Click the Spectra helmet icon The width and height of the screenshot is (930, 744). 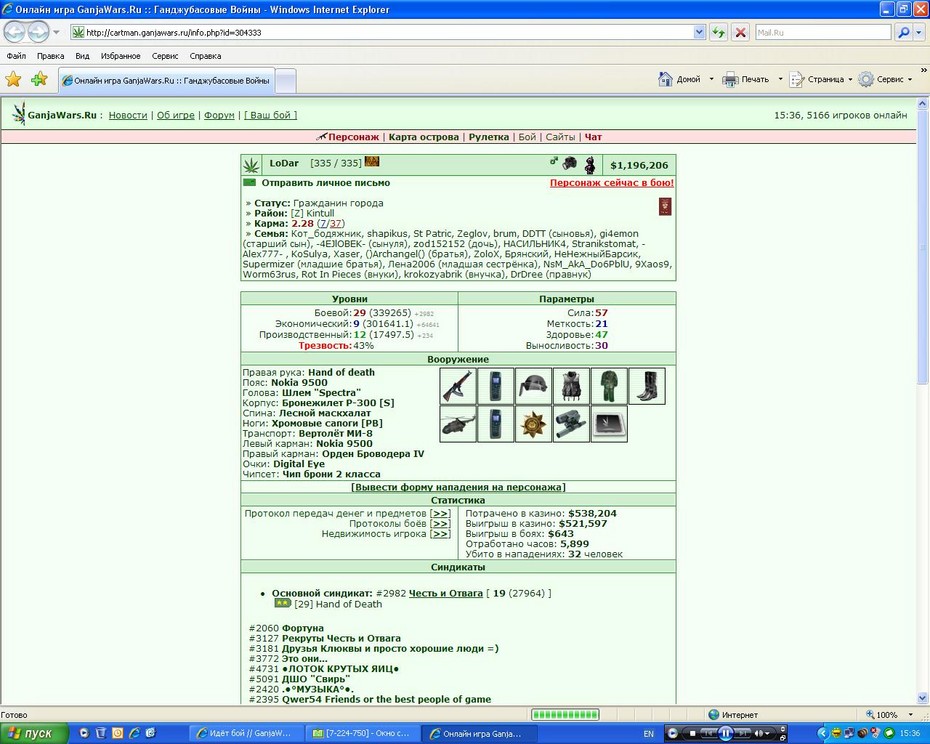(533, 386)
